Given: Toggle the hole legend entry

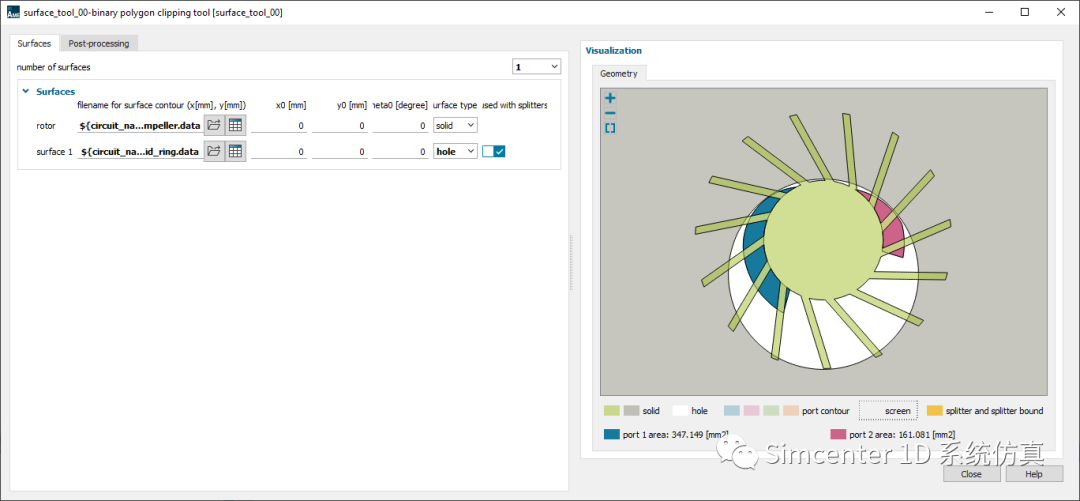Looking at the screenshot, I should [x=690, y=411].
